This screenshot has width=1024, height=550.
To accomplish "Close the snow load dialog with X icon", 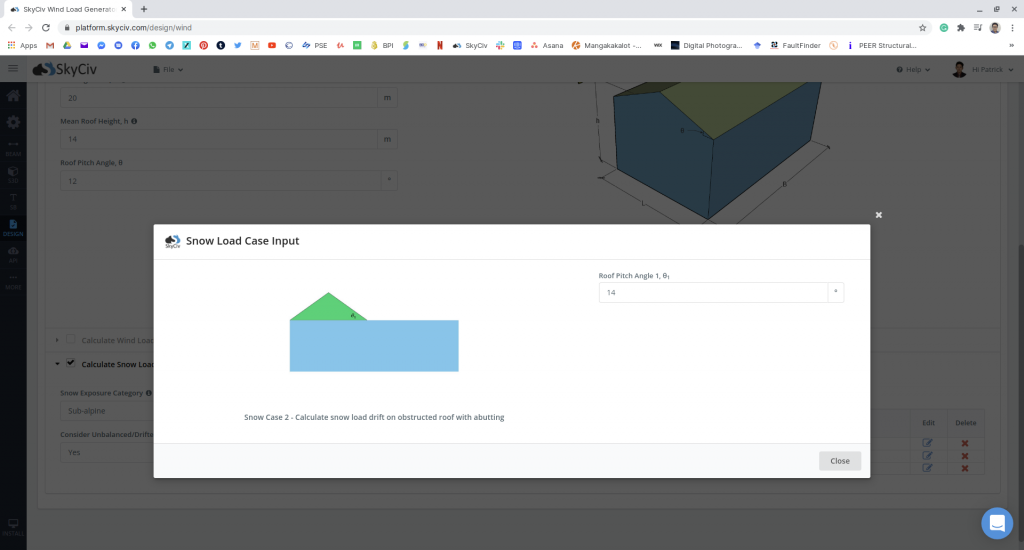I will tap(879, 215).
